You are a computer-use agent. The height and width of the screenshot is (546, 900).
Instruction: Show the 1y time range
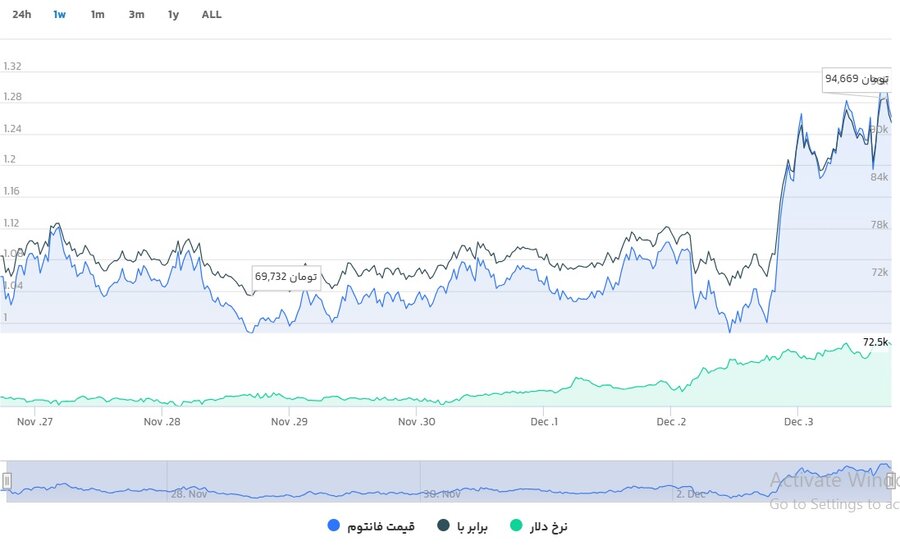[x=174, y=15]
